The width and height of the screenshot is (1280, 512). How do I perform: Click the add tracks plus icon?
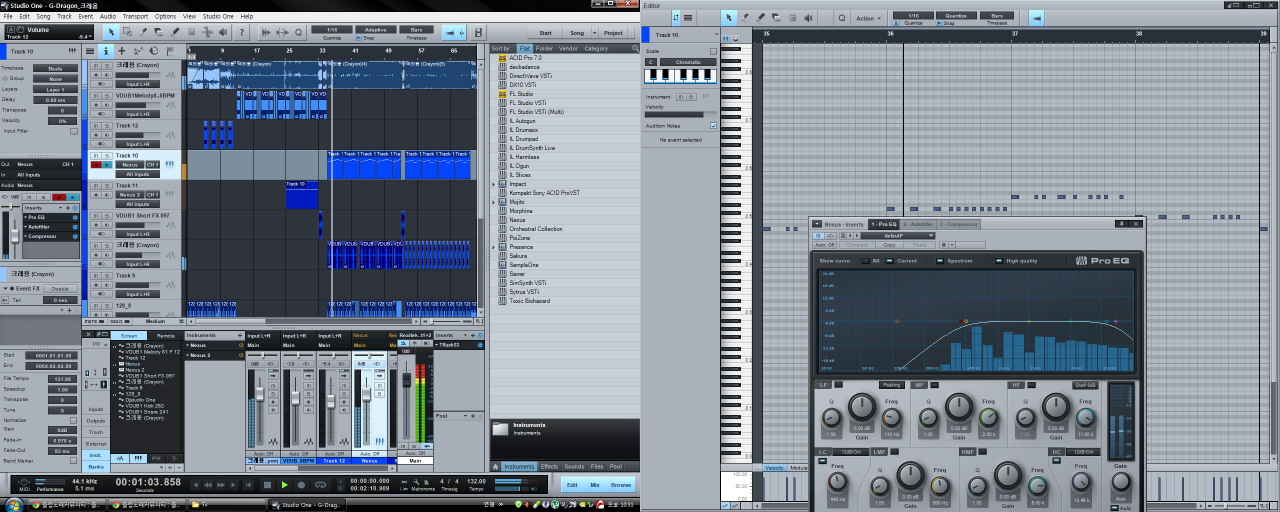(x=122, y=51)
